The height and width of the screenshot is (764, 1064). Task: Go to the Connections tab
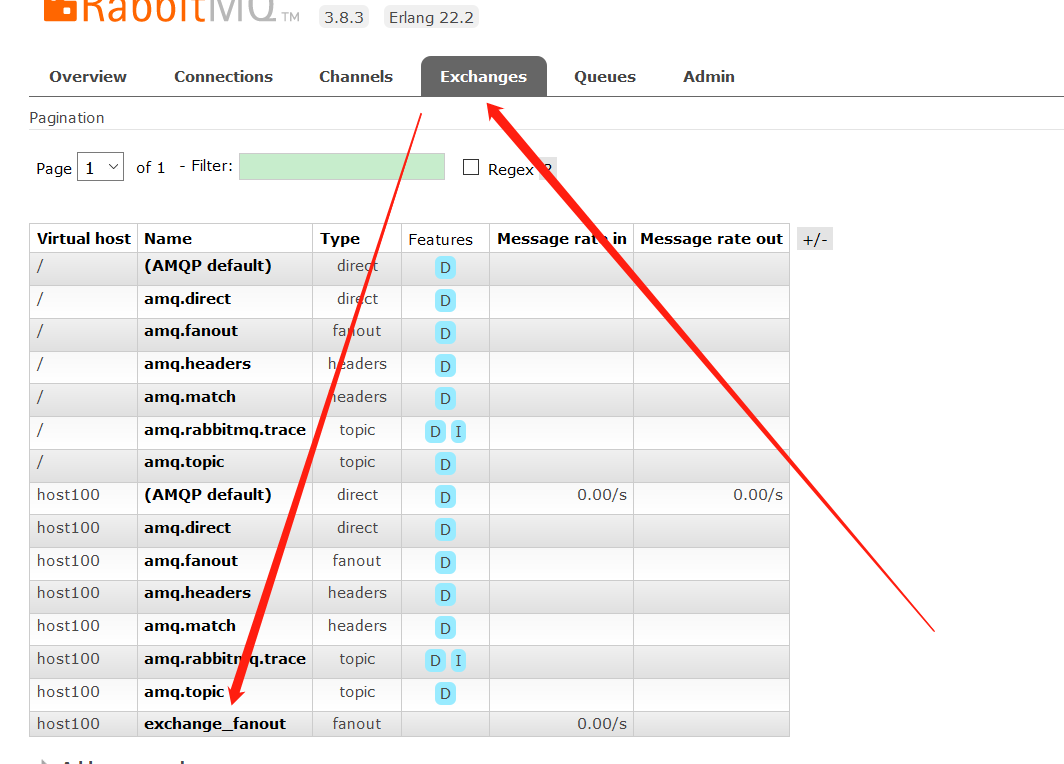[x=223, y=77]
